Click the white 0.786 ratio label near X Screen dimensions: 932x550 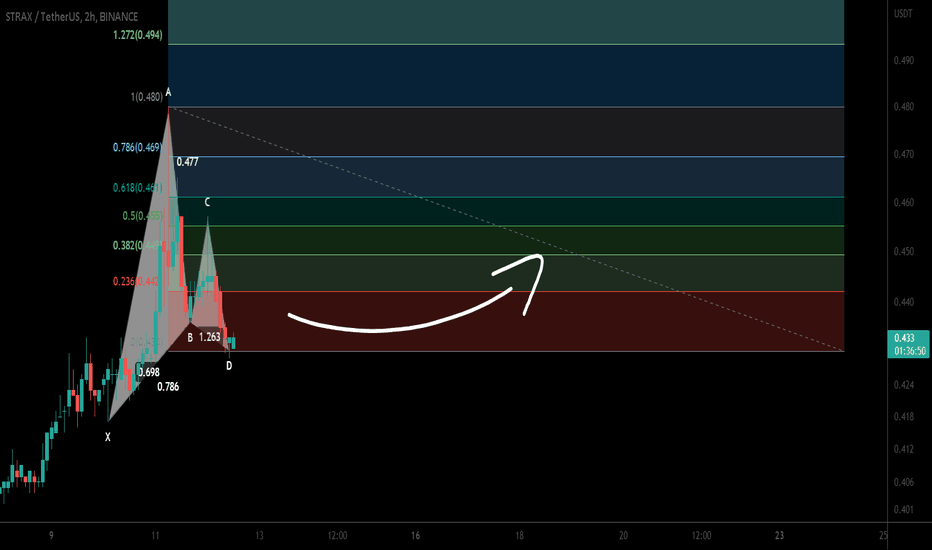coord(168,387)
